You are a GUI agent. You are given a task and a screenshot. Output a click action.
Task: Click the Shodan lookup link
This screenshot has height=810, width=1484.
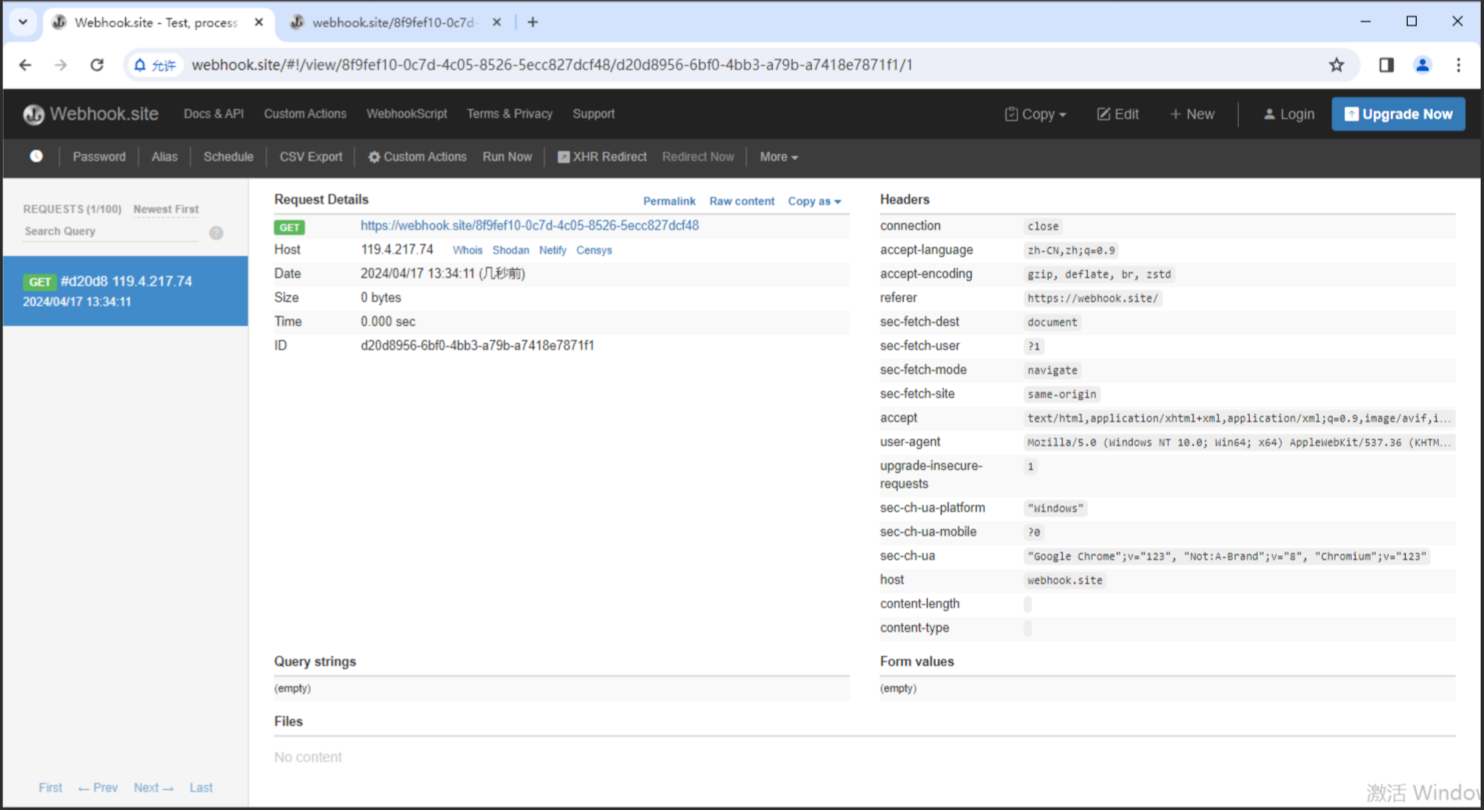pos(511,250)
